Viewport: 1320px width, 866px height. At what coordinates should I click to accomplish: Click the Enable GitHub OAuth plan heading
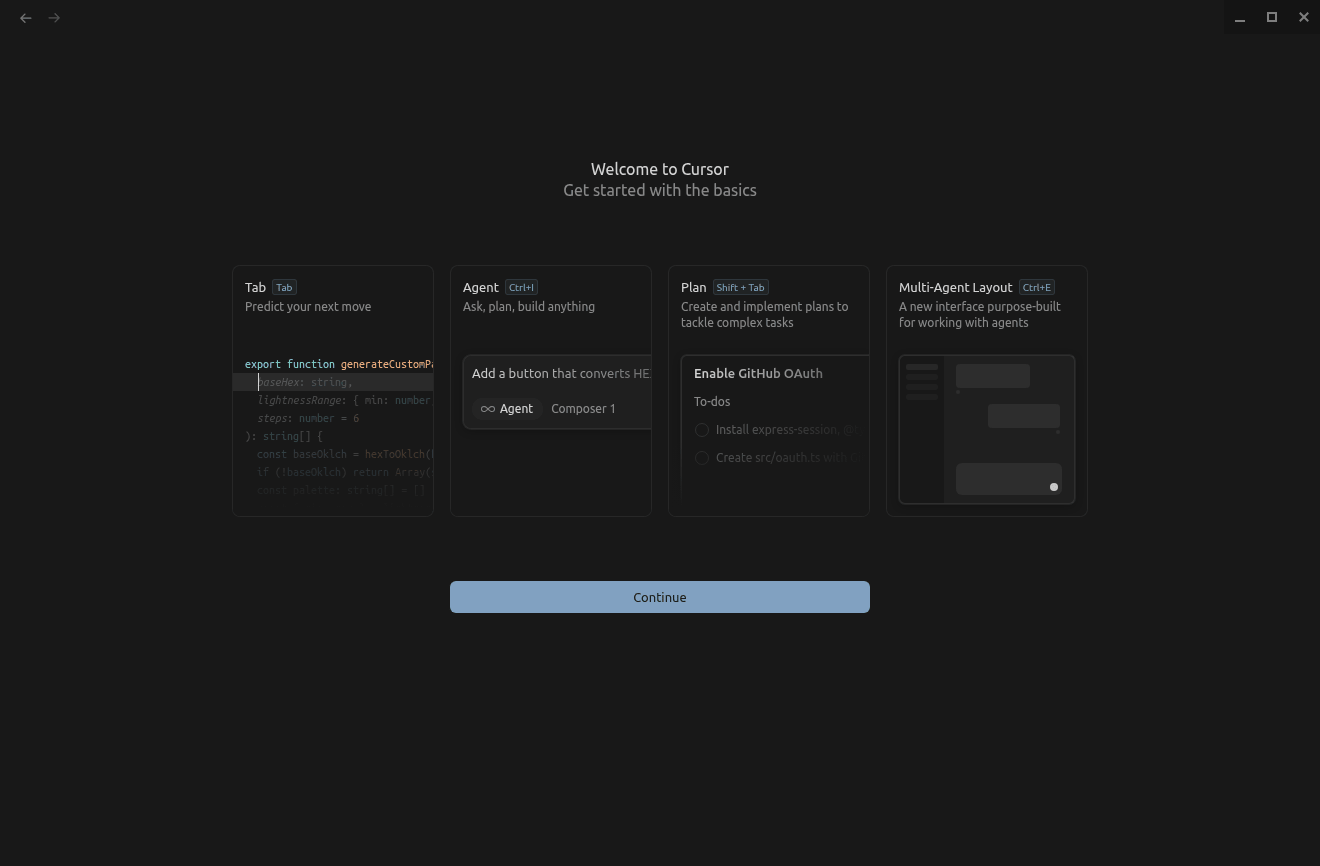tap(758, 374)
